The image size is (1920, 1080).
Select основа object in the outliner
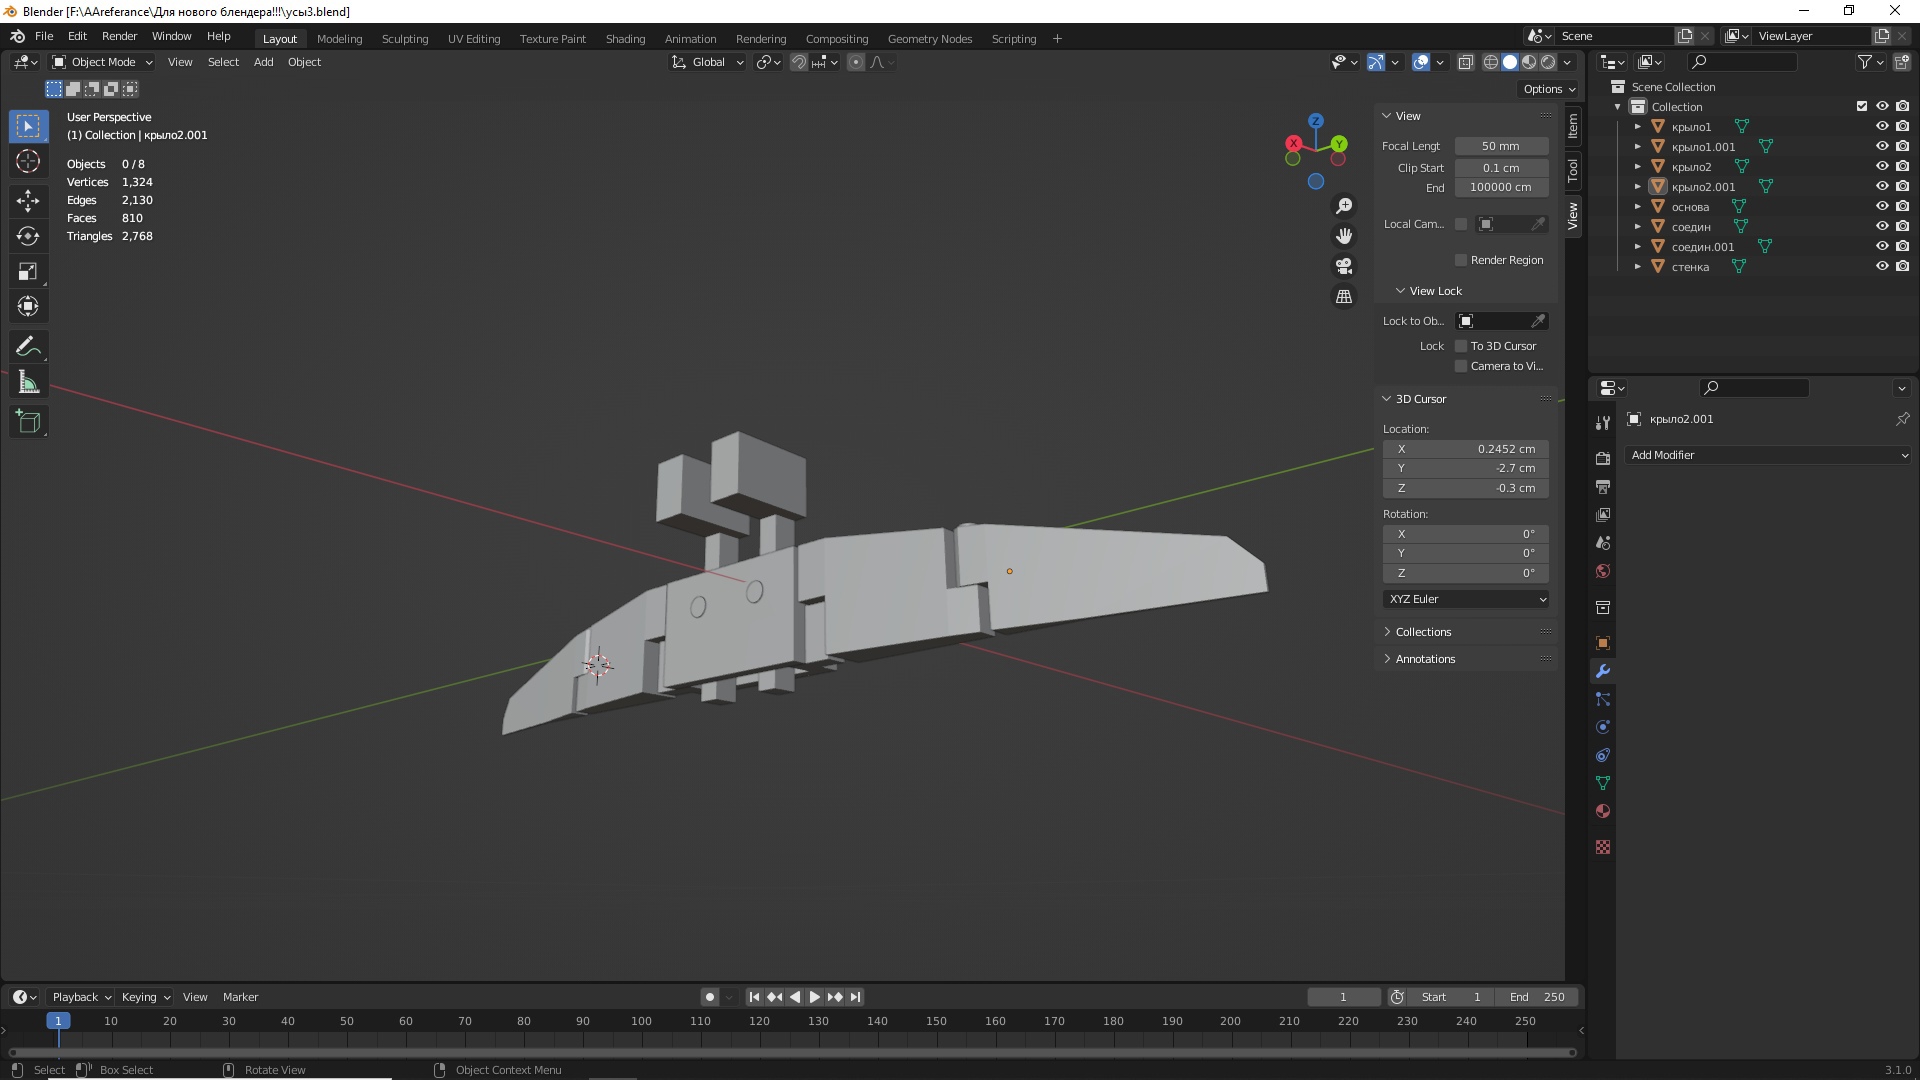(x=1690, y=207)
